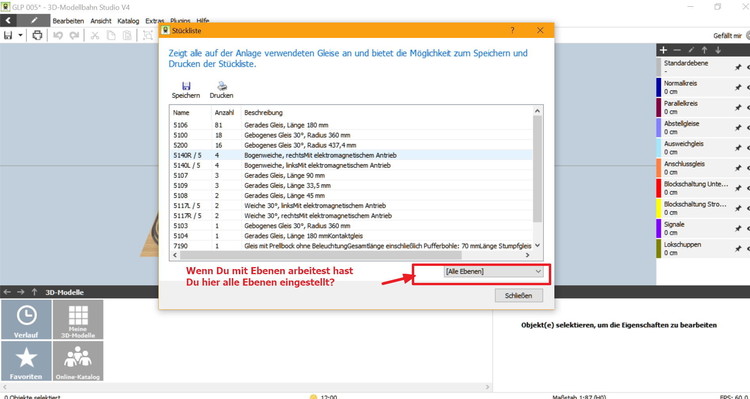The image size is (750, 399).
Task: Click the blue Normalkreis color swatch
Action: coord(659,87)
